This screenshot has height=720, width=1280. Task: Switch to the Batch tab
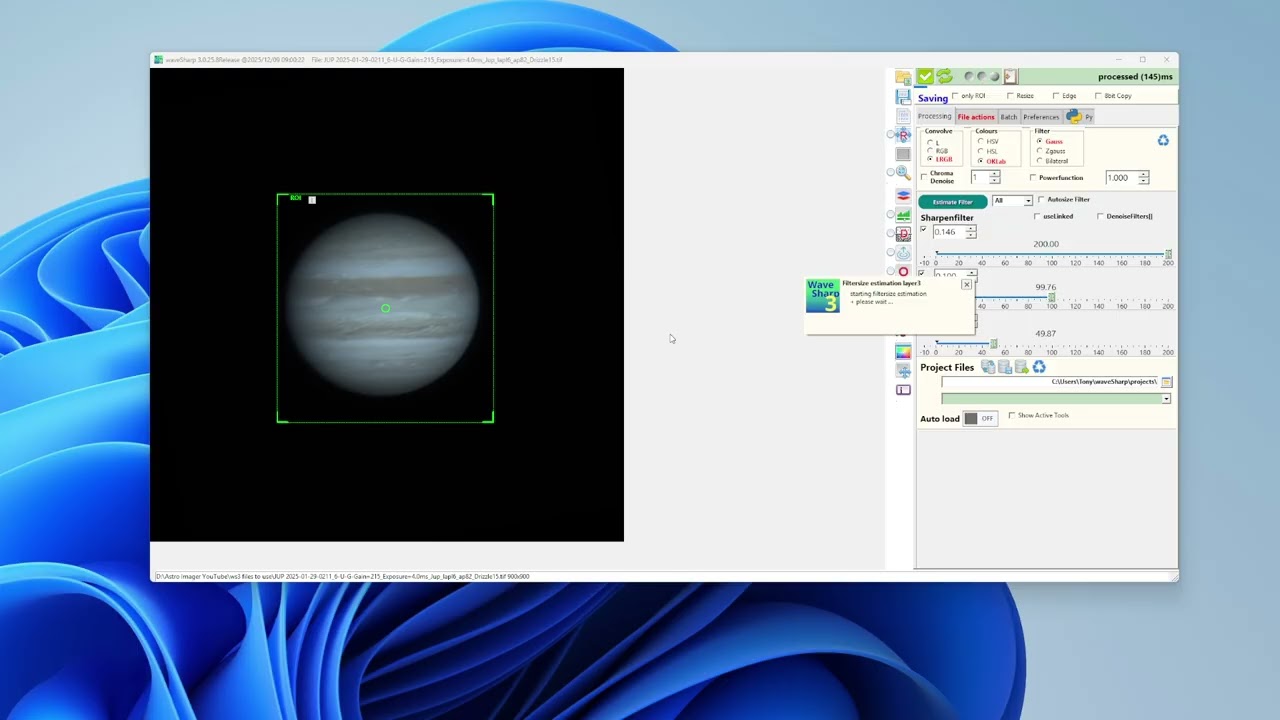pyautogui.click(x=1009, y=116)
